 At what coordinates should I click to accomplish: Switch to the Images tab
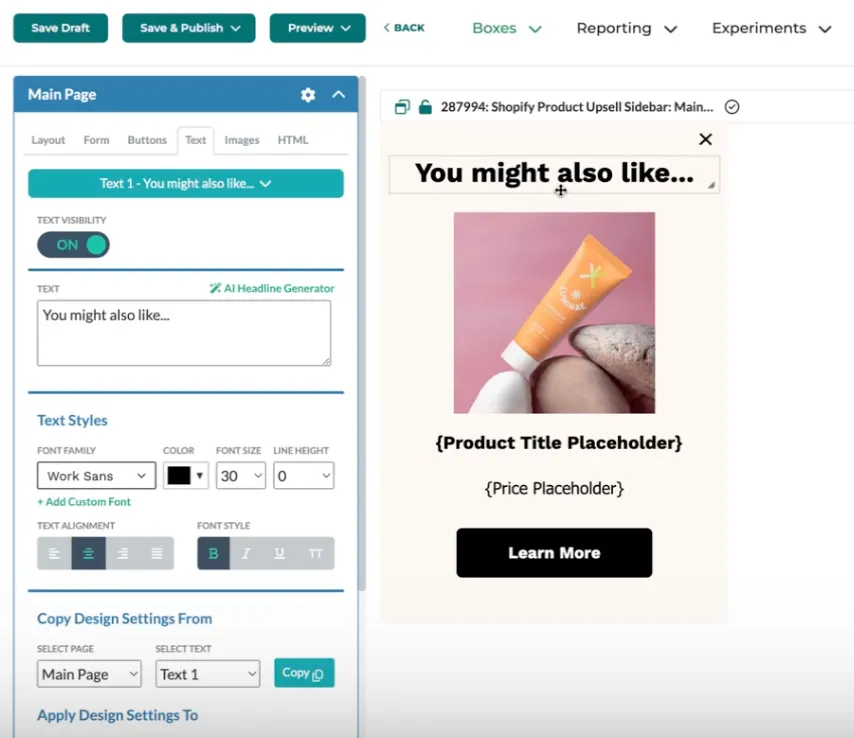242,141
